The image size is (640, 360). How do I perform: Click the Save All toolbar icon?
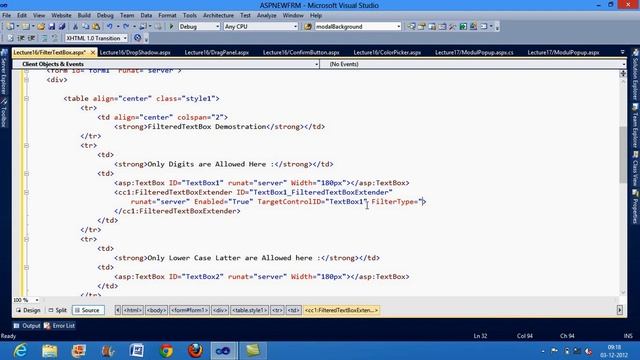point(62,27)
